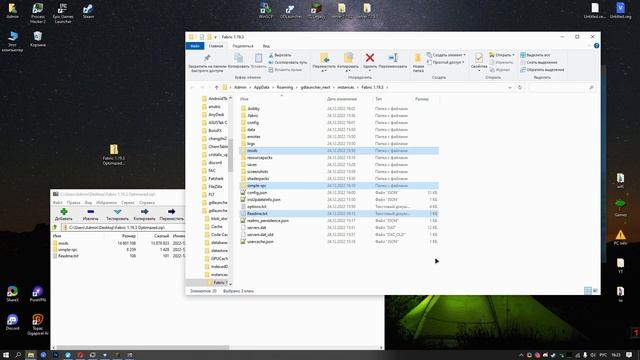Switch to the Home (Главная) ribbon tab

[216, 46]
